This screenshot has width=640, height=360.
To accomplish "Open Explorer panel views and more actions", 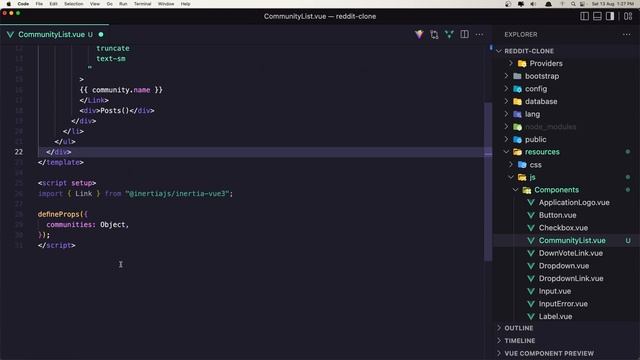I will (x=627, y=35).
